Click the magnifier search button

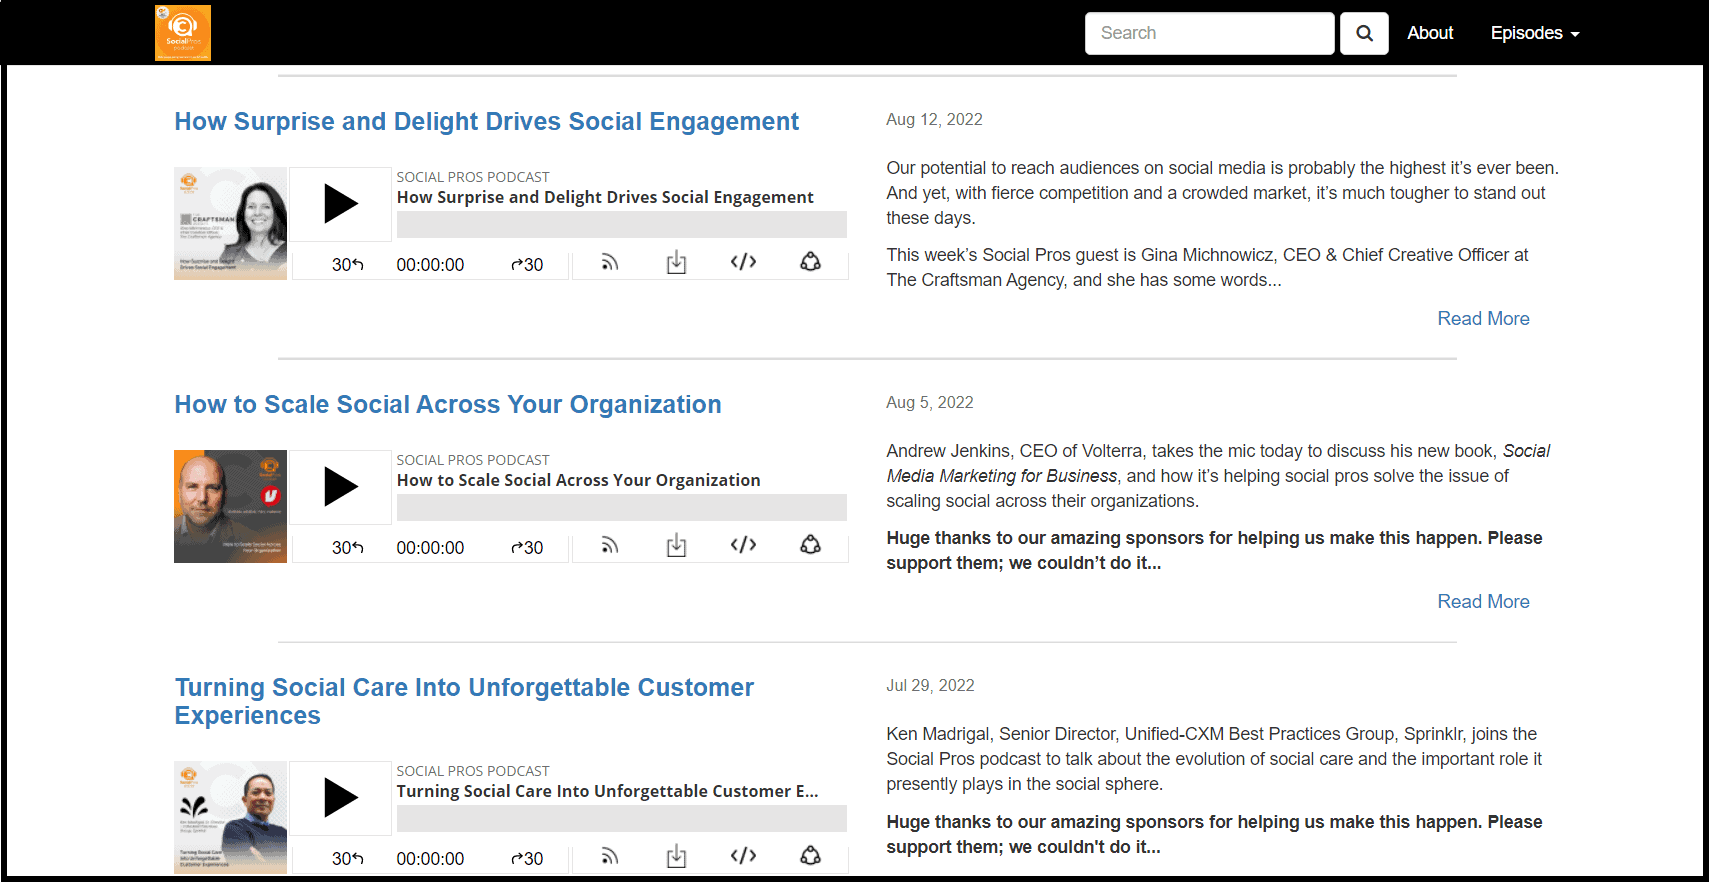click(1364, 33)
